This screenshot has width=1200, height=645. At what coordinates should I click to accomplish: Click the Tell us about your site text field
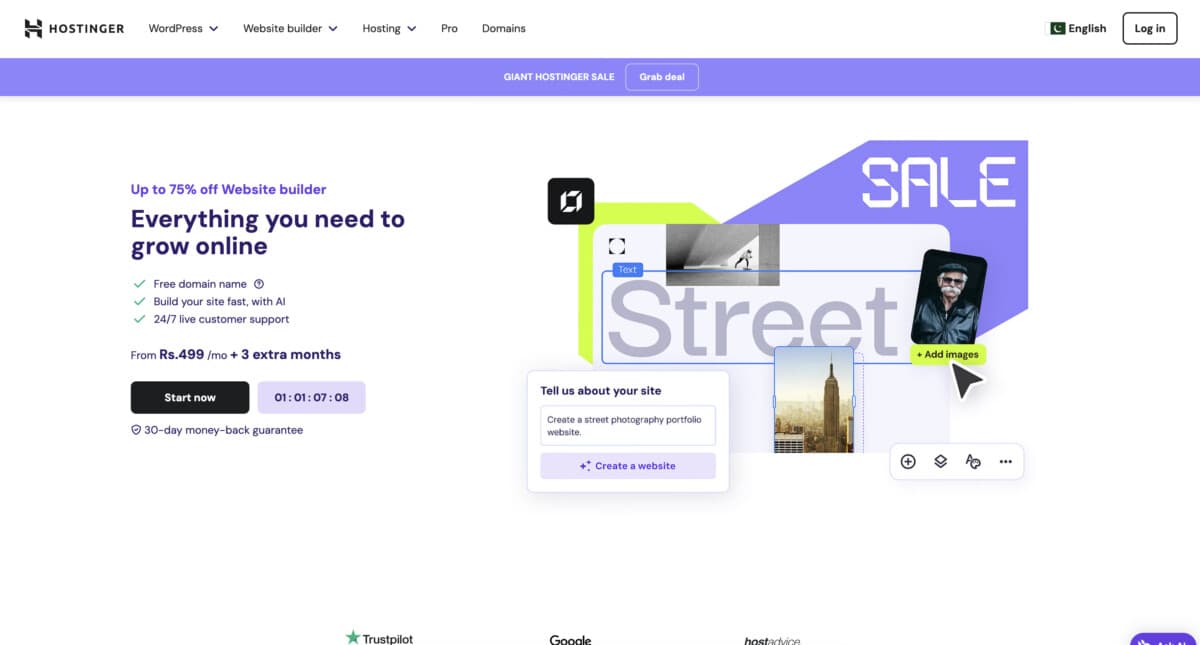tap(627, 426)
